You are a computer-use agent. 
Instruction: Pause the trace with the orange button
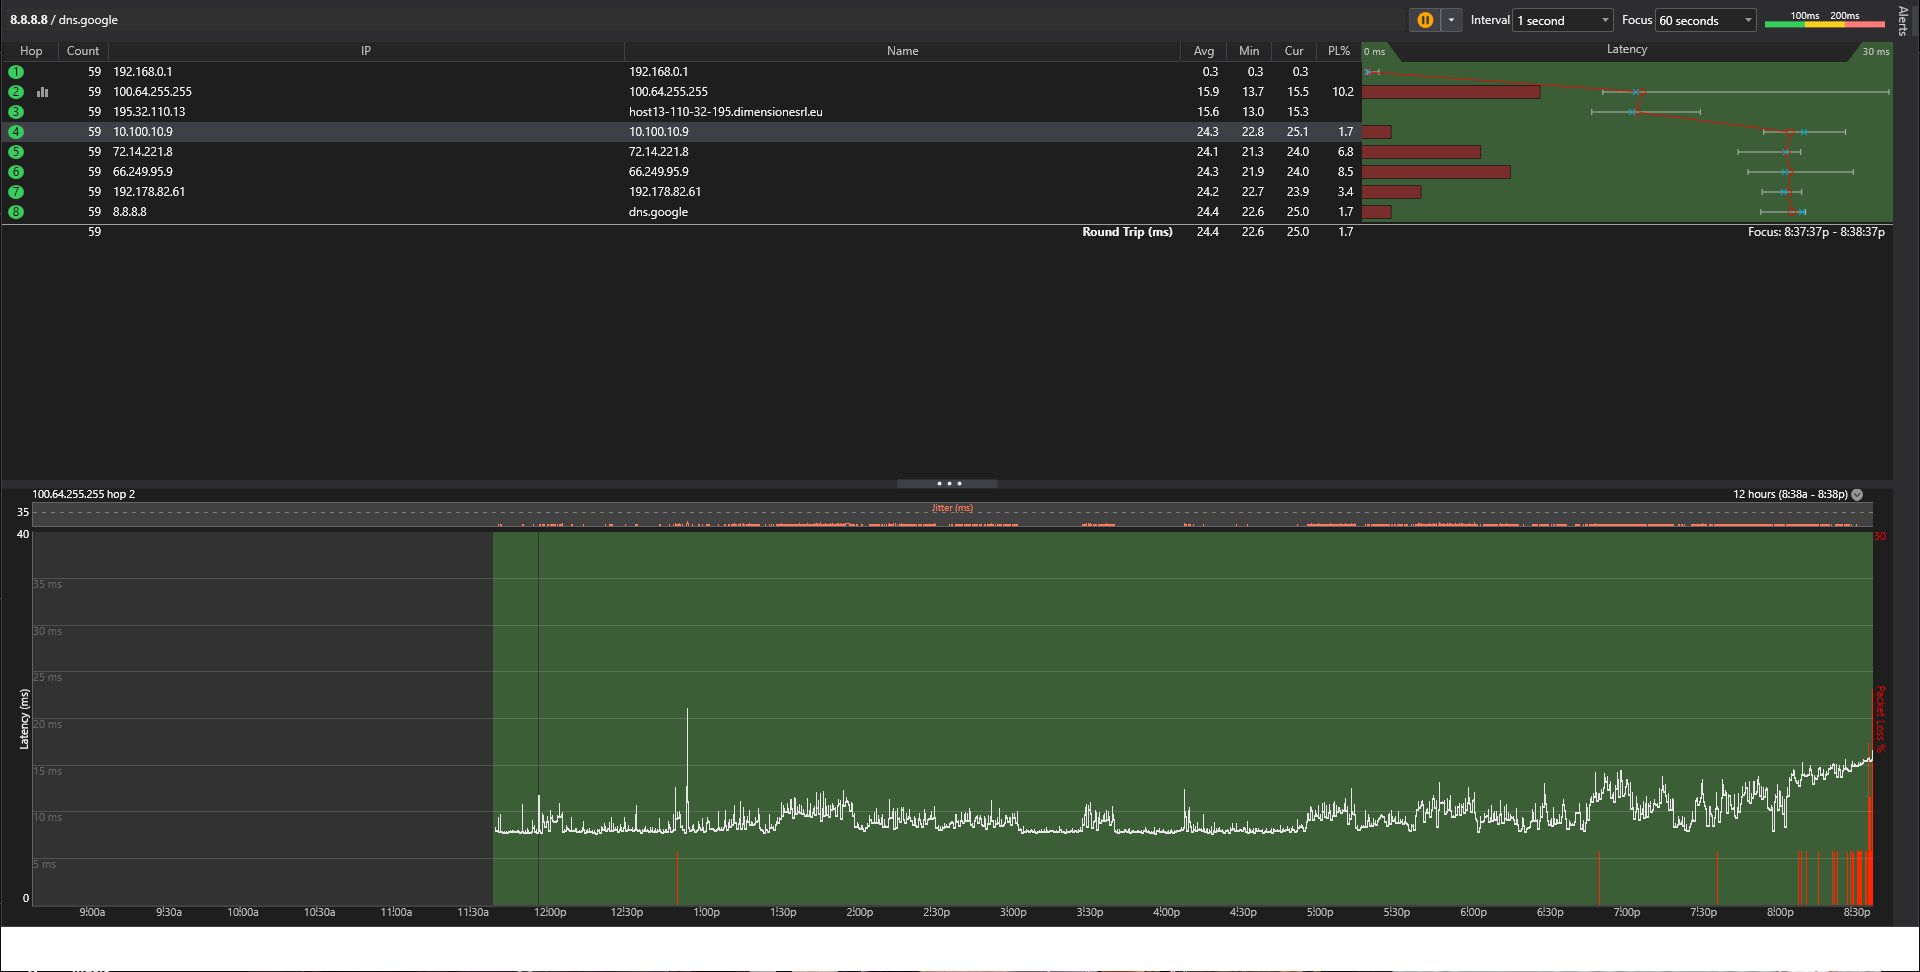(1425, 20)
